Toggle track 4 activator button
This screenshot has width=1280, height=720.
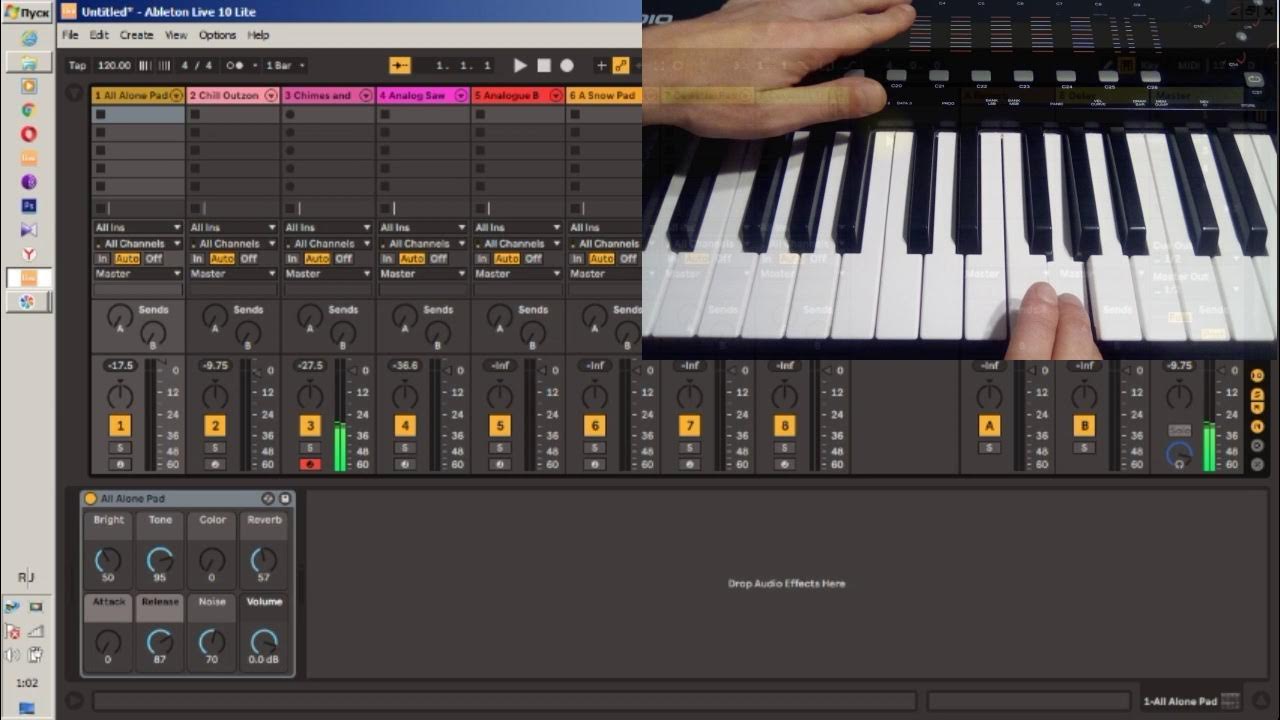click(x=405, y=427)
